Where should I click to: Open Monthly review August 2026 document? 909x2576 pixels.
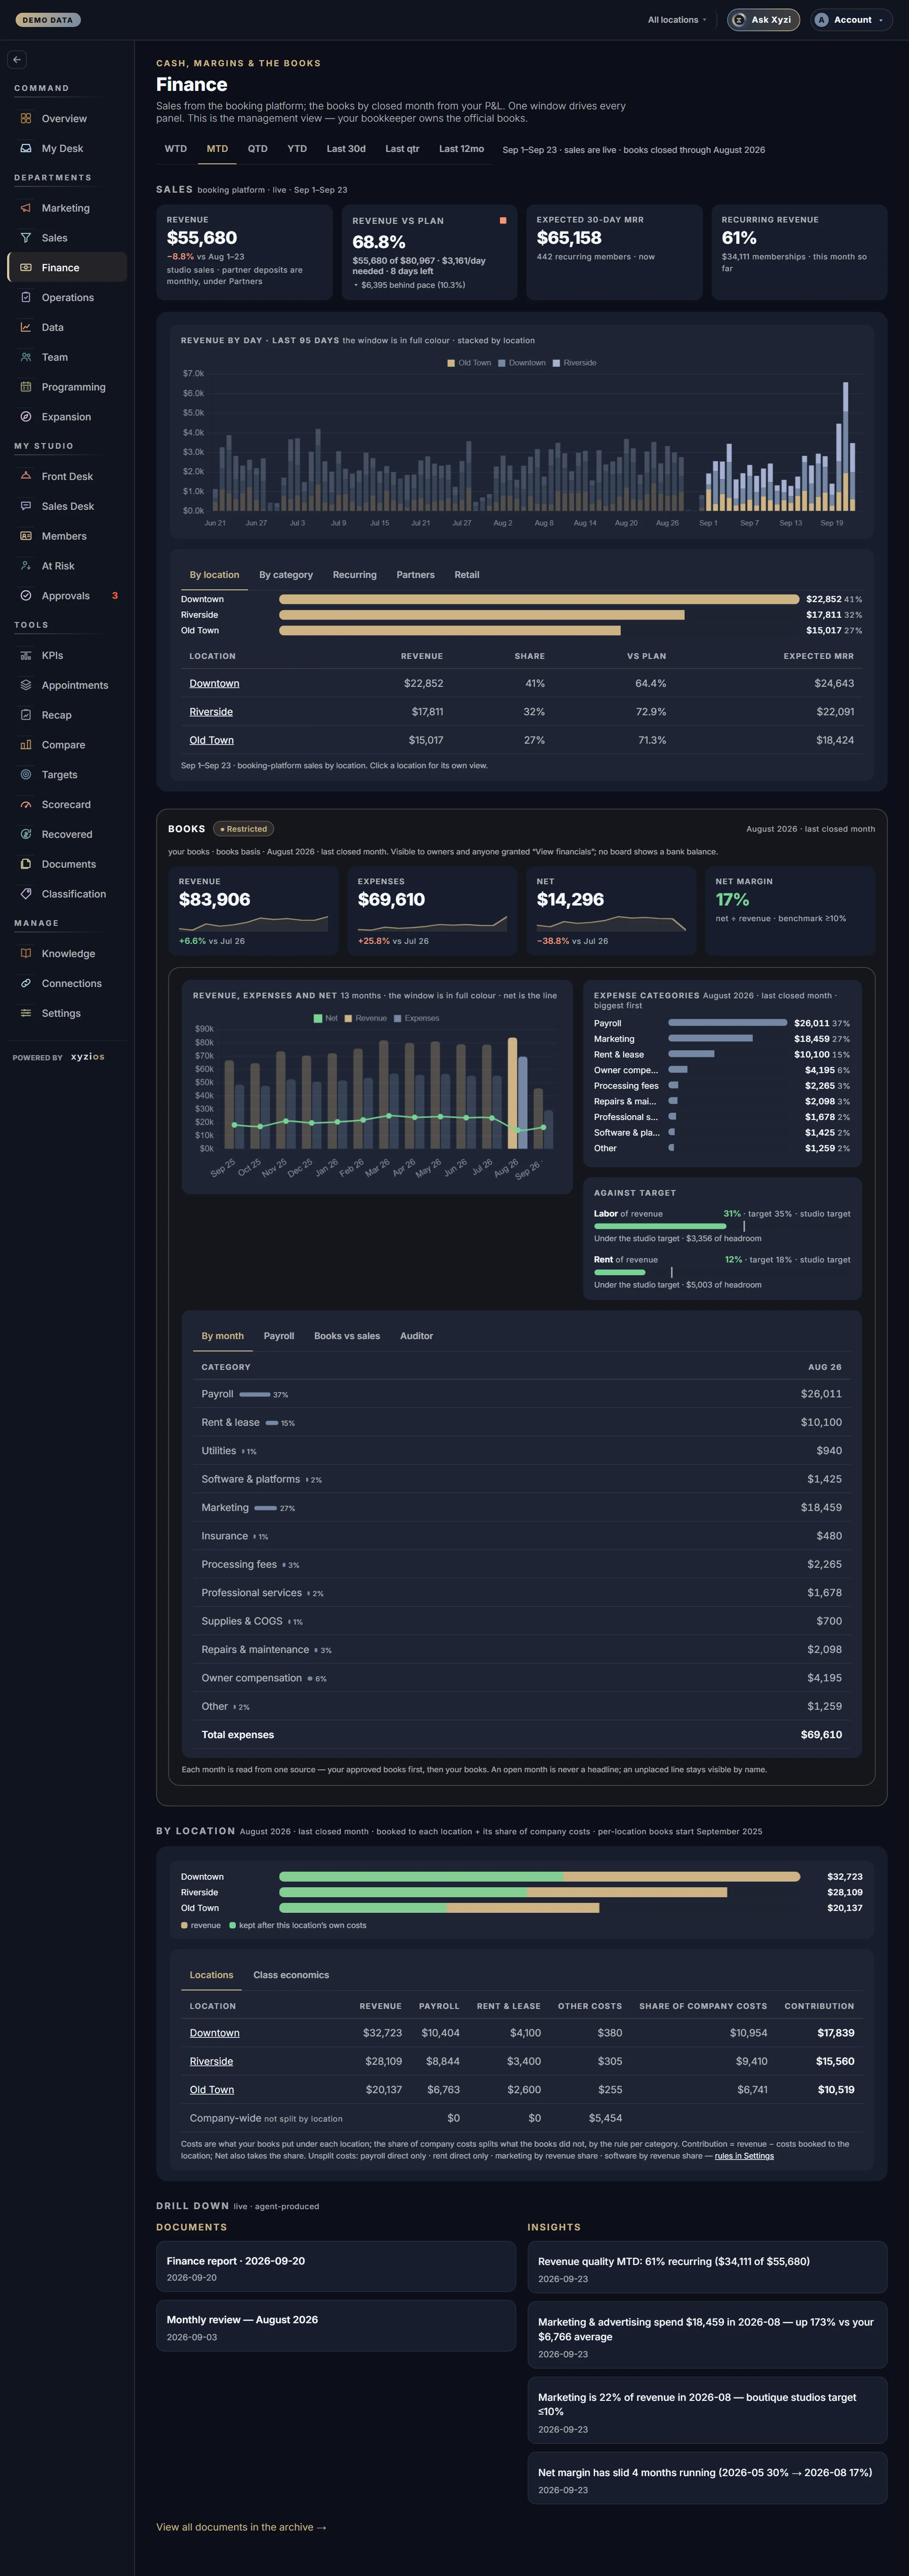336,2326
